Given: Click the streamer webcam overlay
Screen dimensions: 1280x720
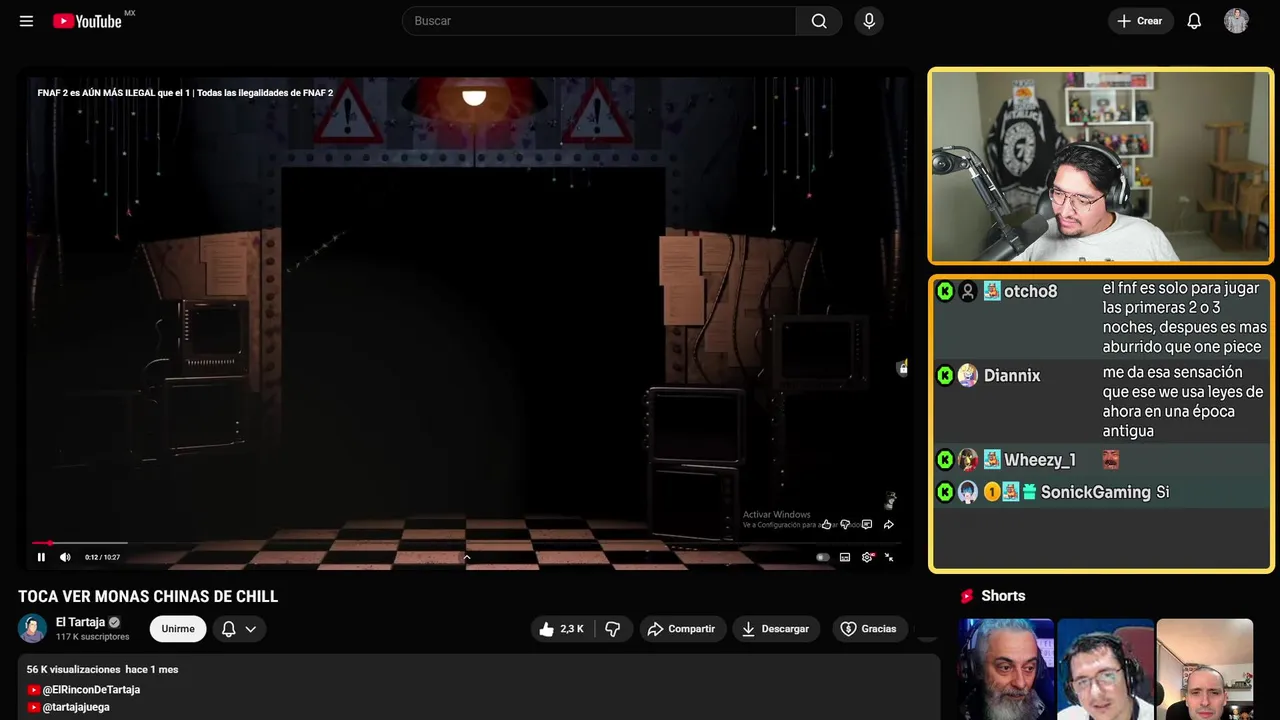Looking at the screenshot, I should point(1101,166).
